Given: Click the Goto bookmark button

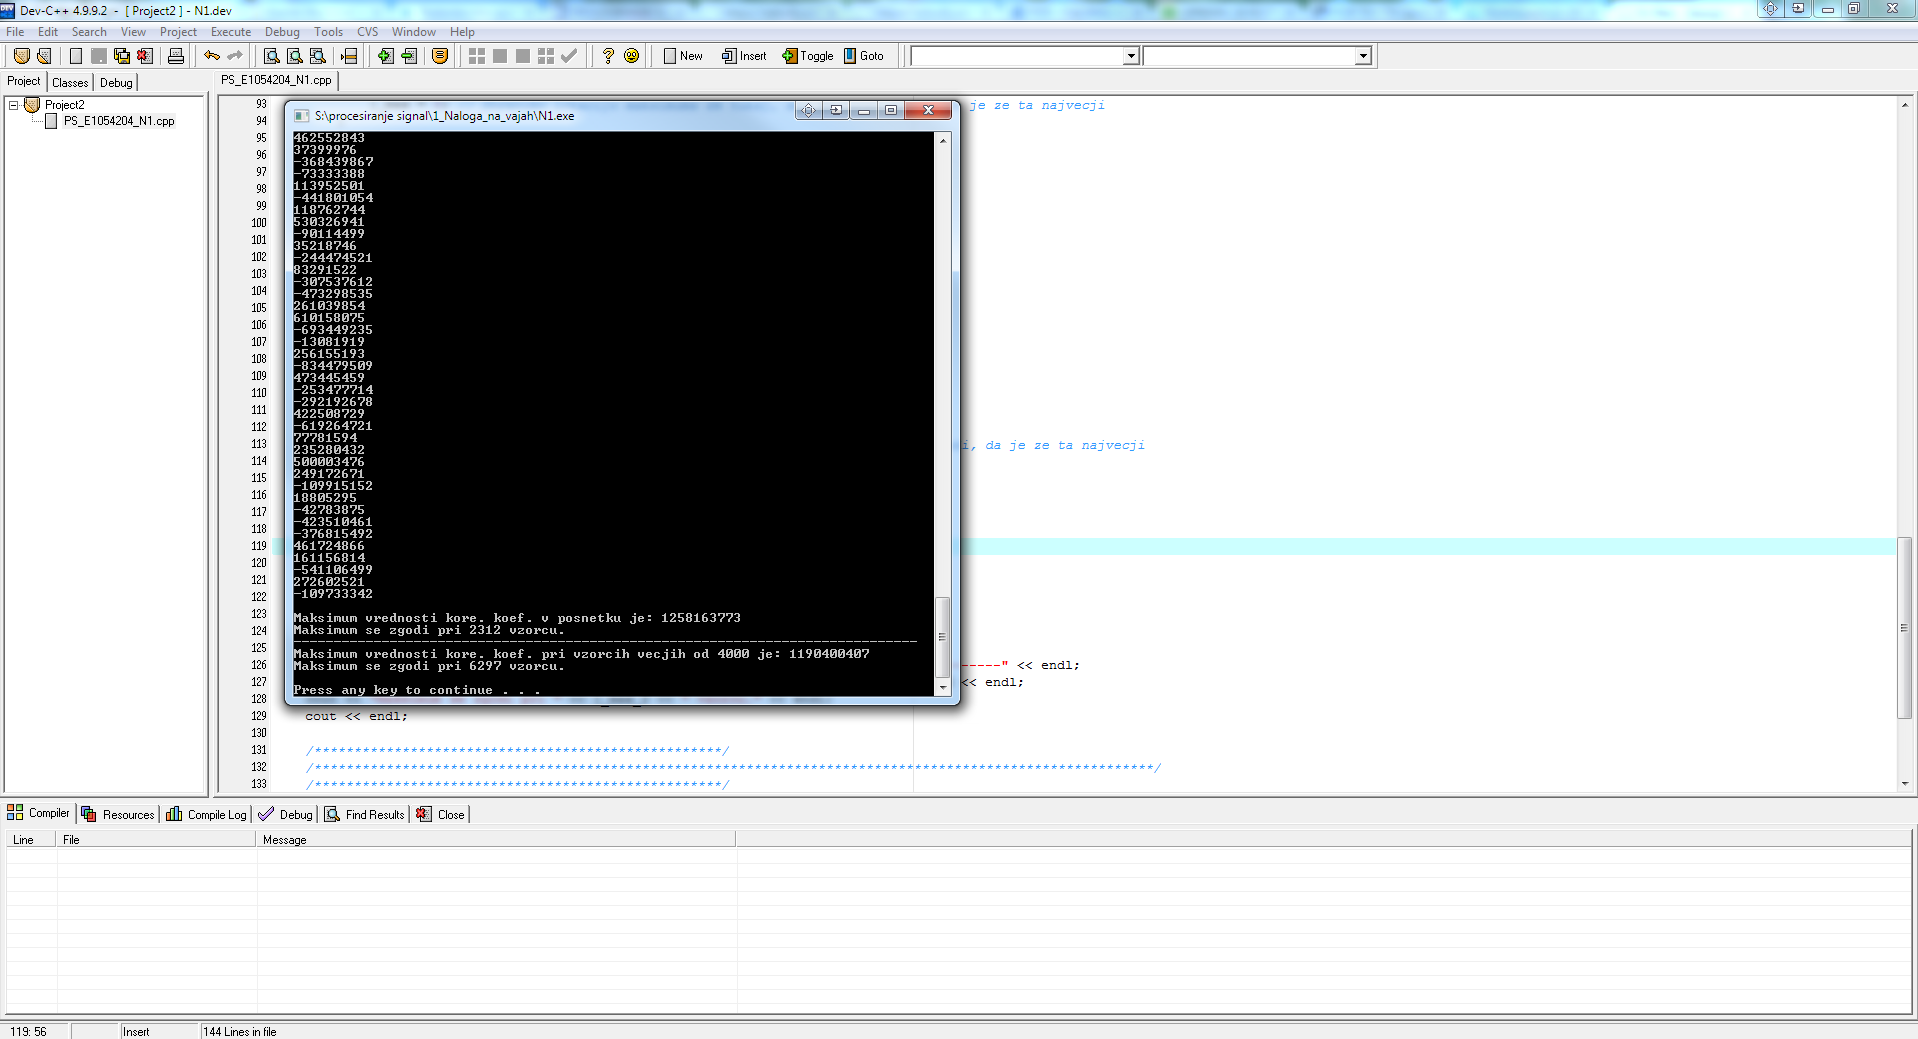Looking at the screenshot, I should pyautogui.click(x=864, y=56).
